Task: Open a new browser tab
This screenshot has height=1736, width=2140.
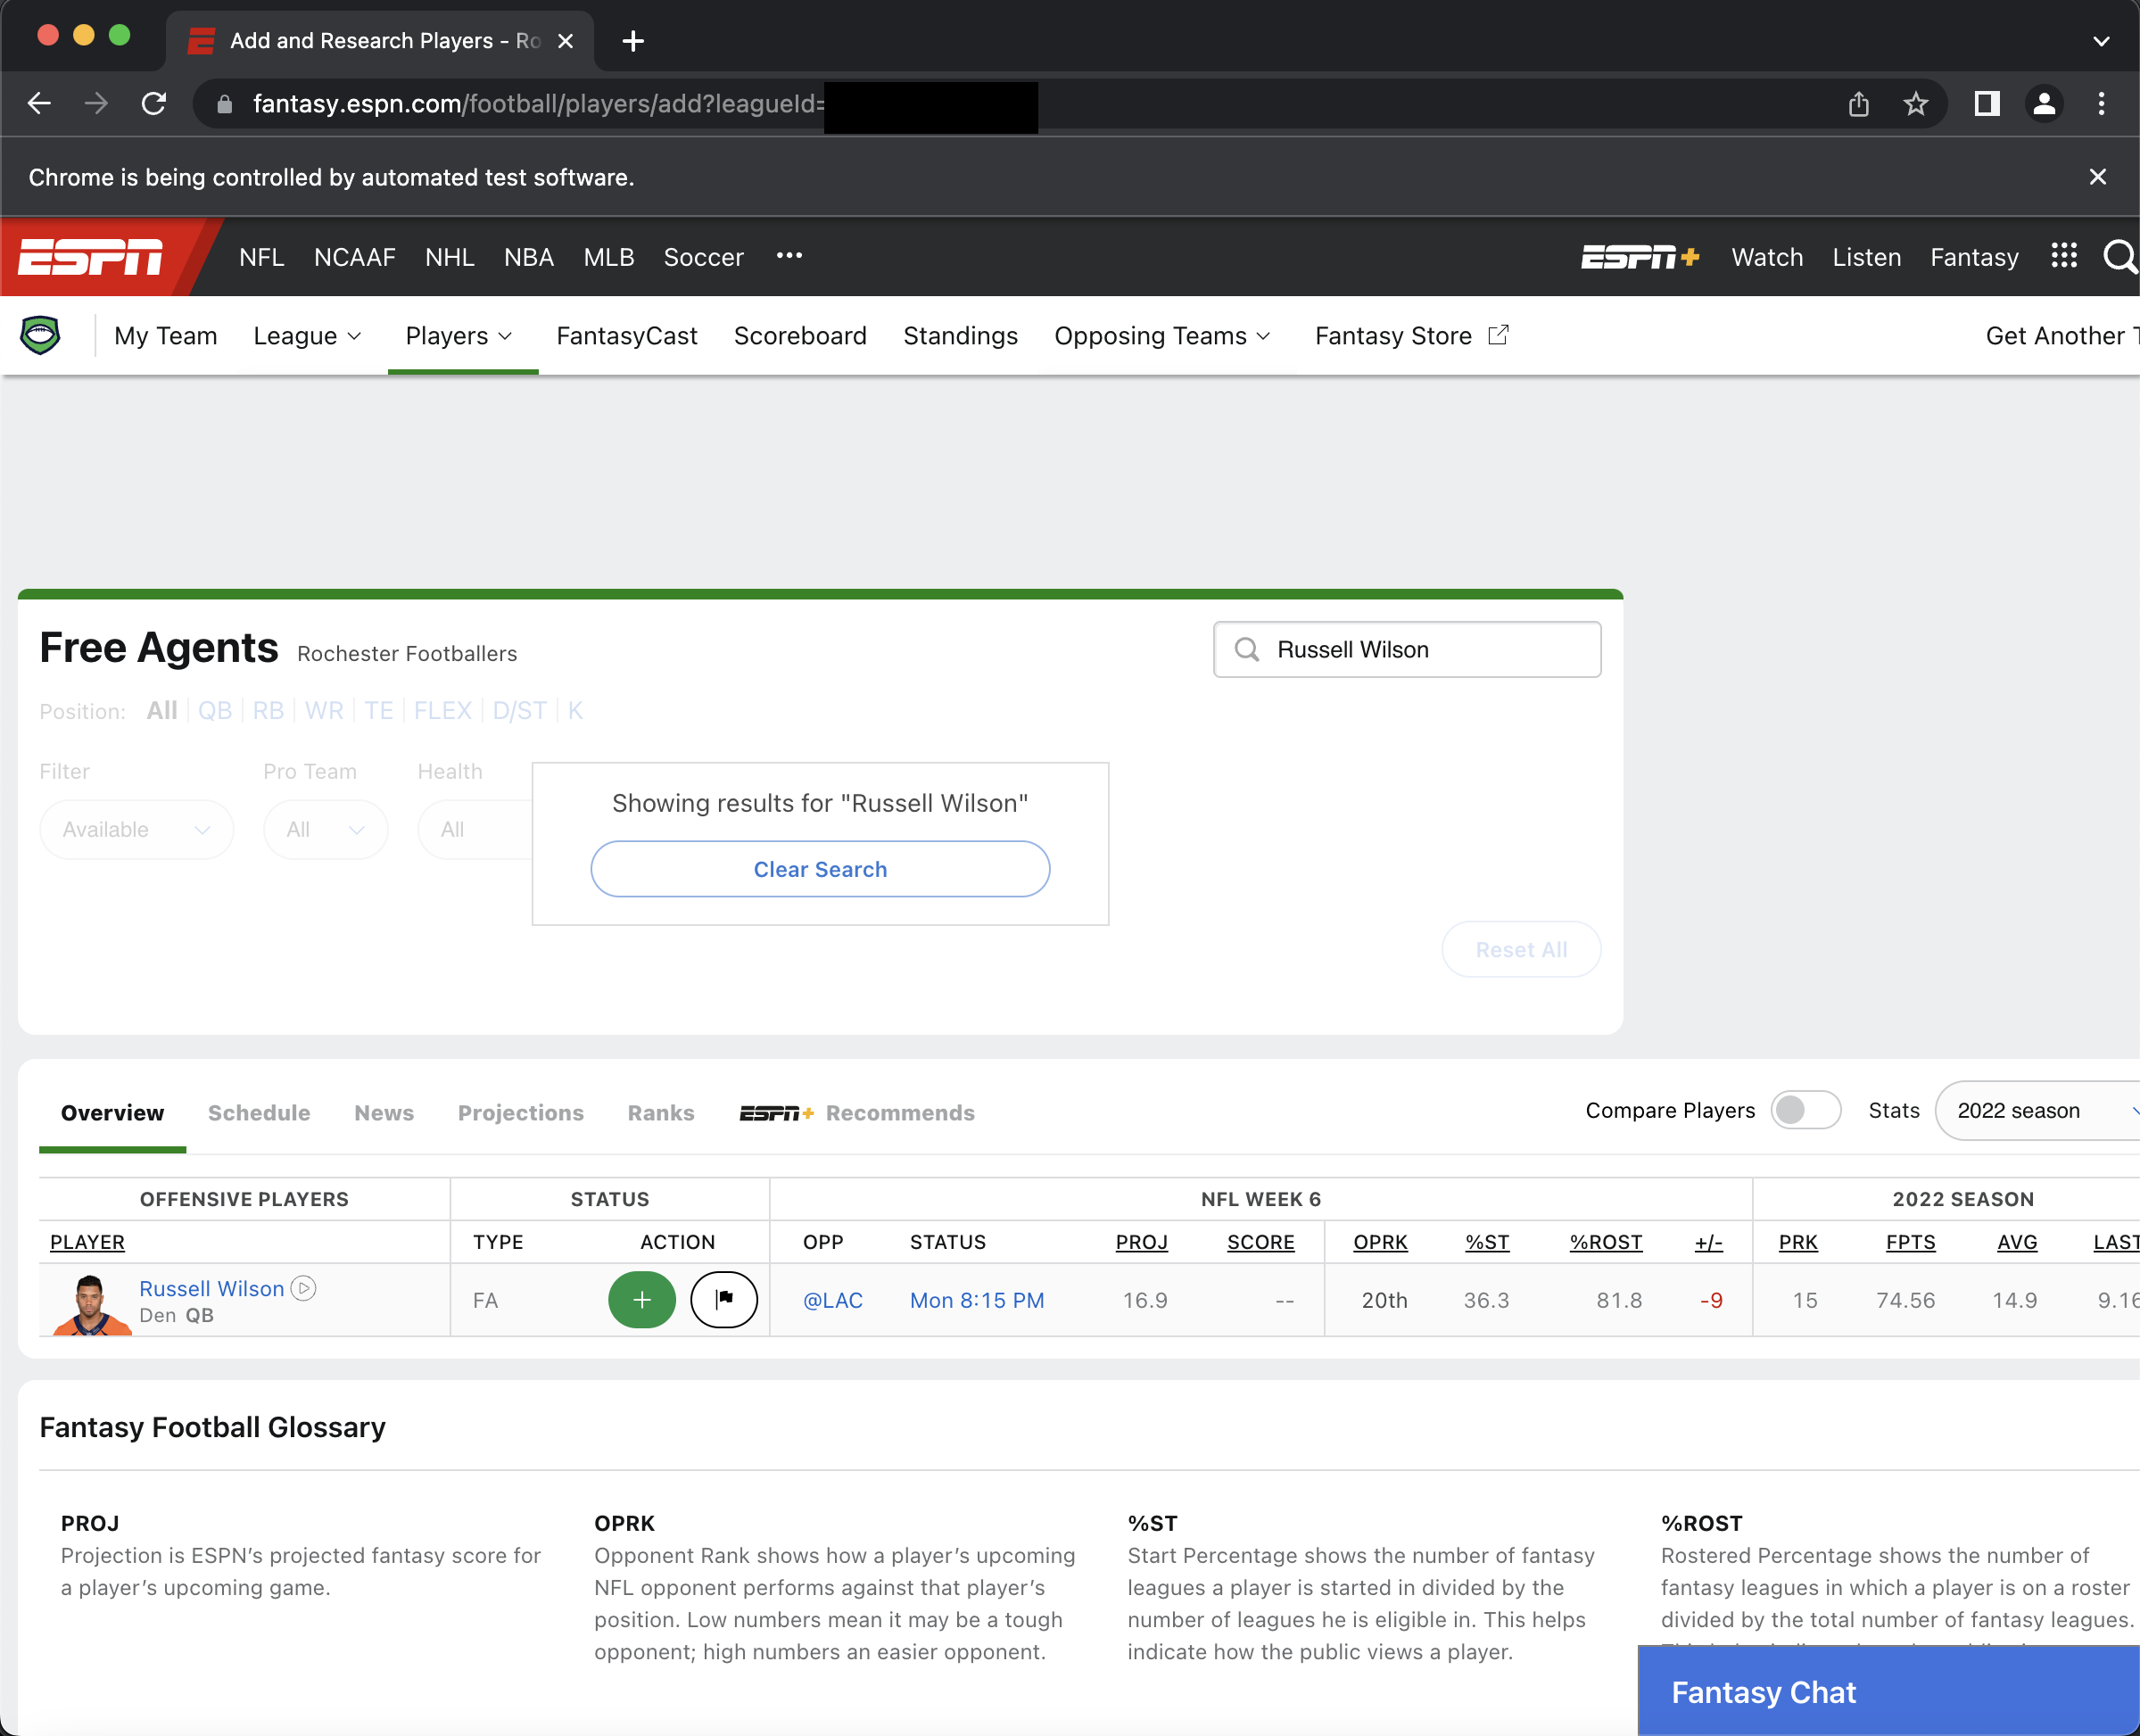Action: 633,41
